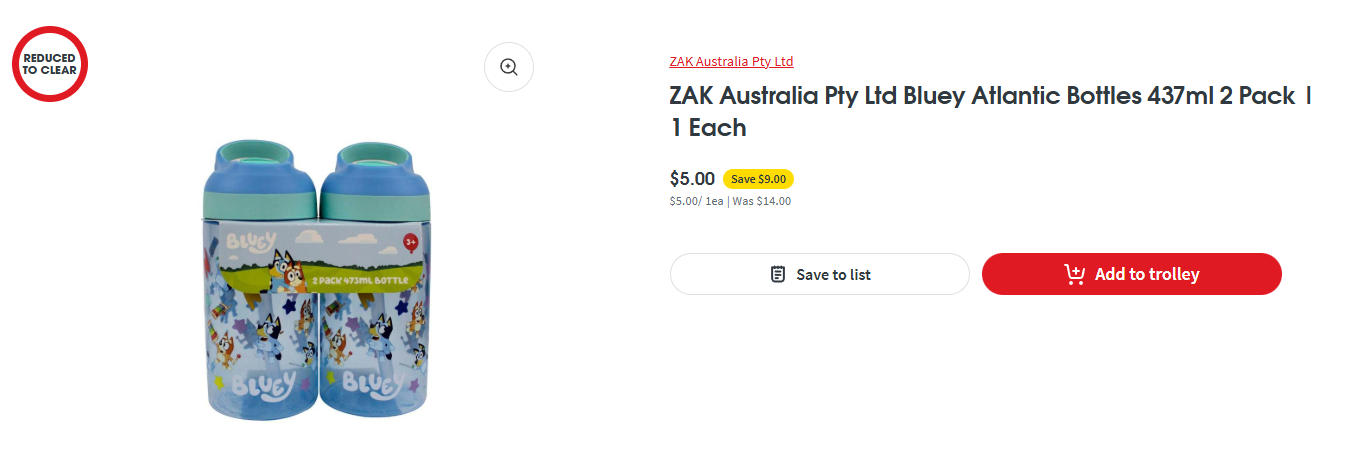Click the magnifier zoom icon above product image
Image resolution: width=1352 pixels, height=450 pixels.
509,67
